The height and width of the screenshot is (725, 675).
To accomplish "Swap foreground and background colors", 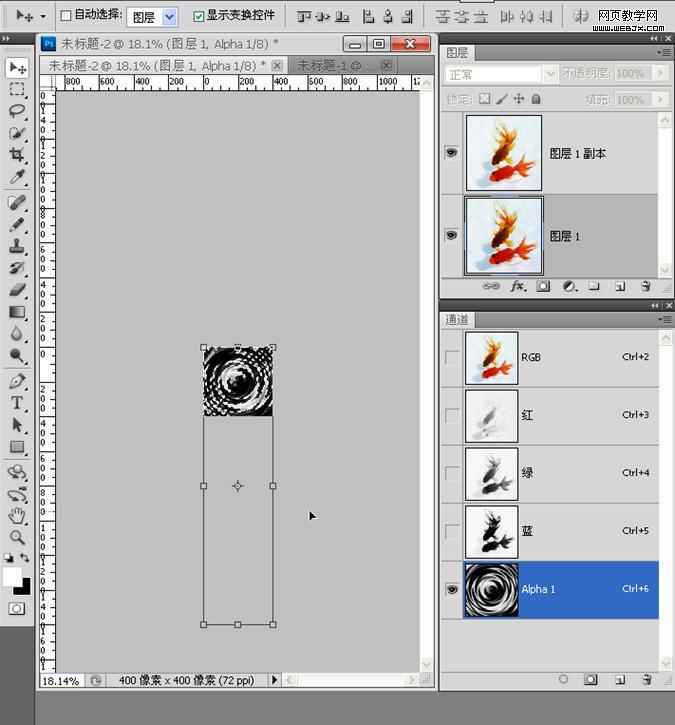I will tap(25, 558).
